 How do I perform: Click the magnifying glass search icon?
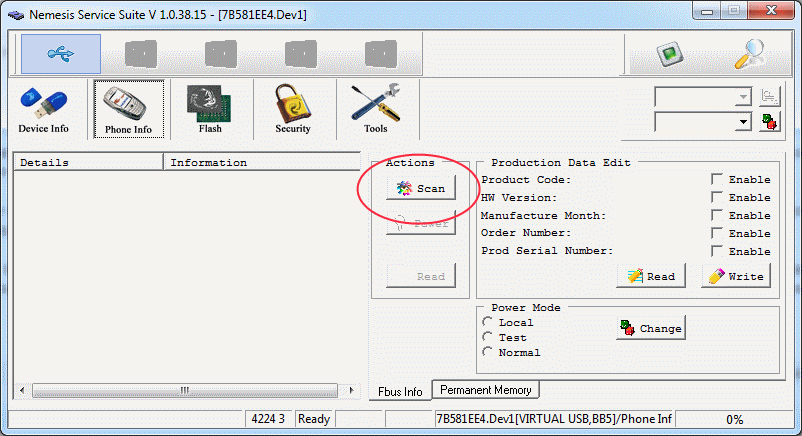[749, 54]
